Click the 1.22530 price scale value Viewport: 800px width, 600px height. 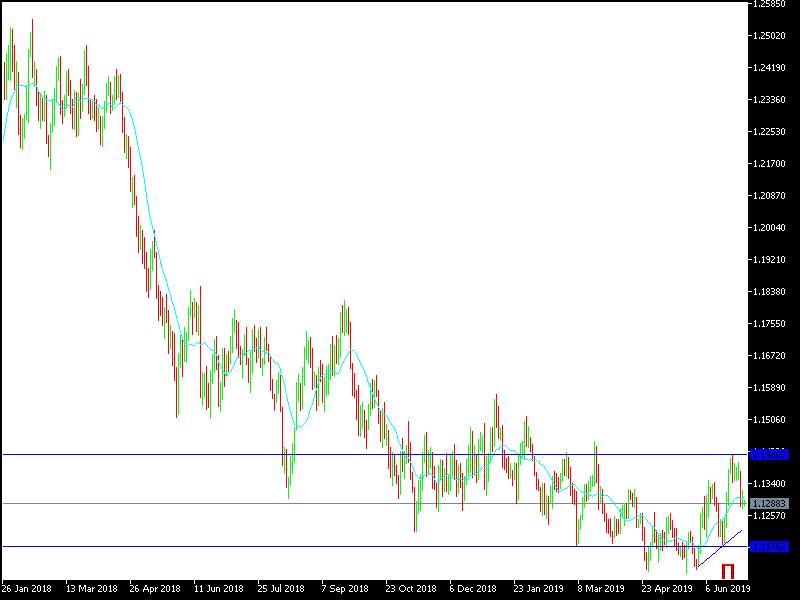[x=769, y=132]
